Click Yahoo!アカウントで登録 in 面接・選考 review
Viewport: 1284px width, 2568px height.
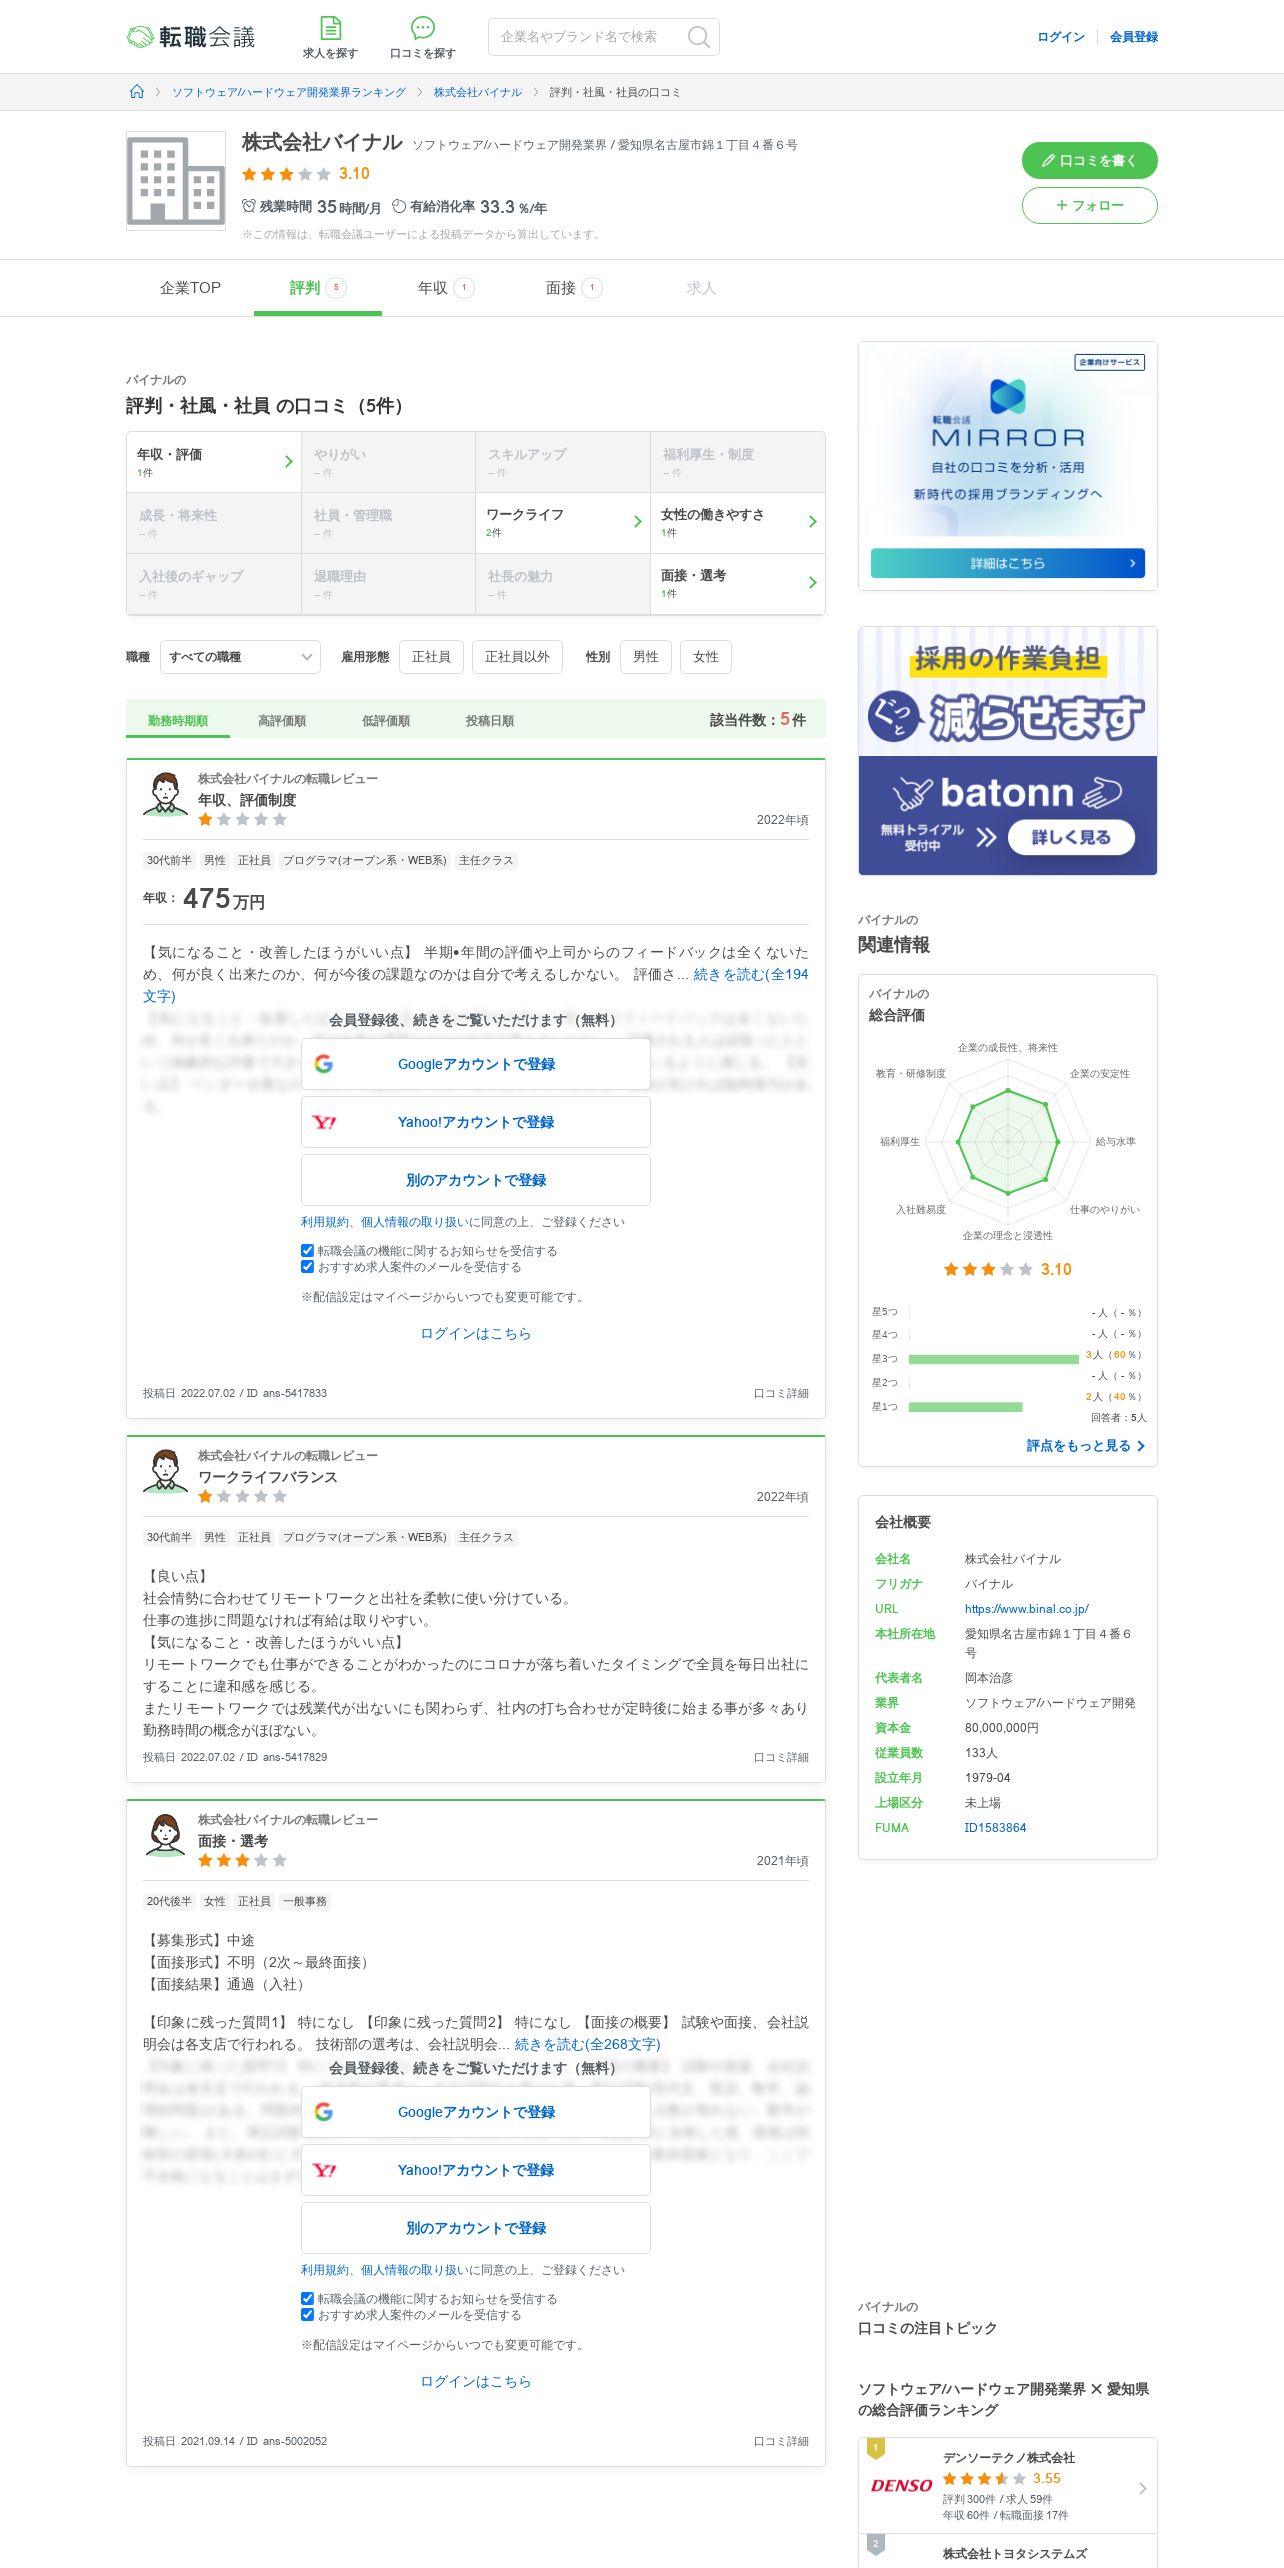pos(476,2170)
